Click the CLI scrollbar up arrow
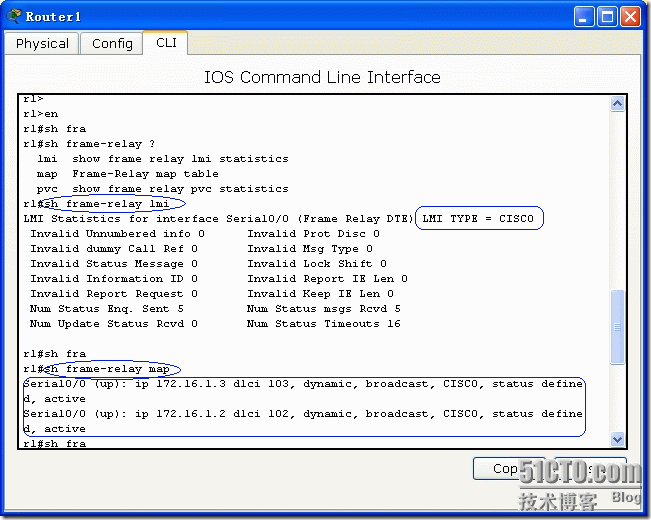 click(x=617, y=103)
